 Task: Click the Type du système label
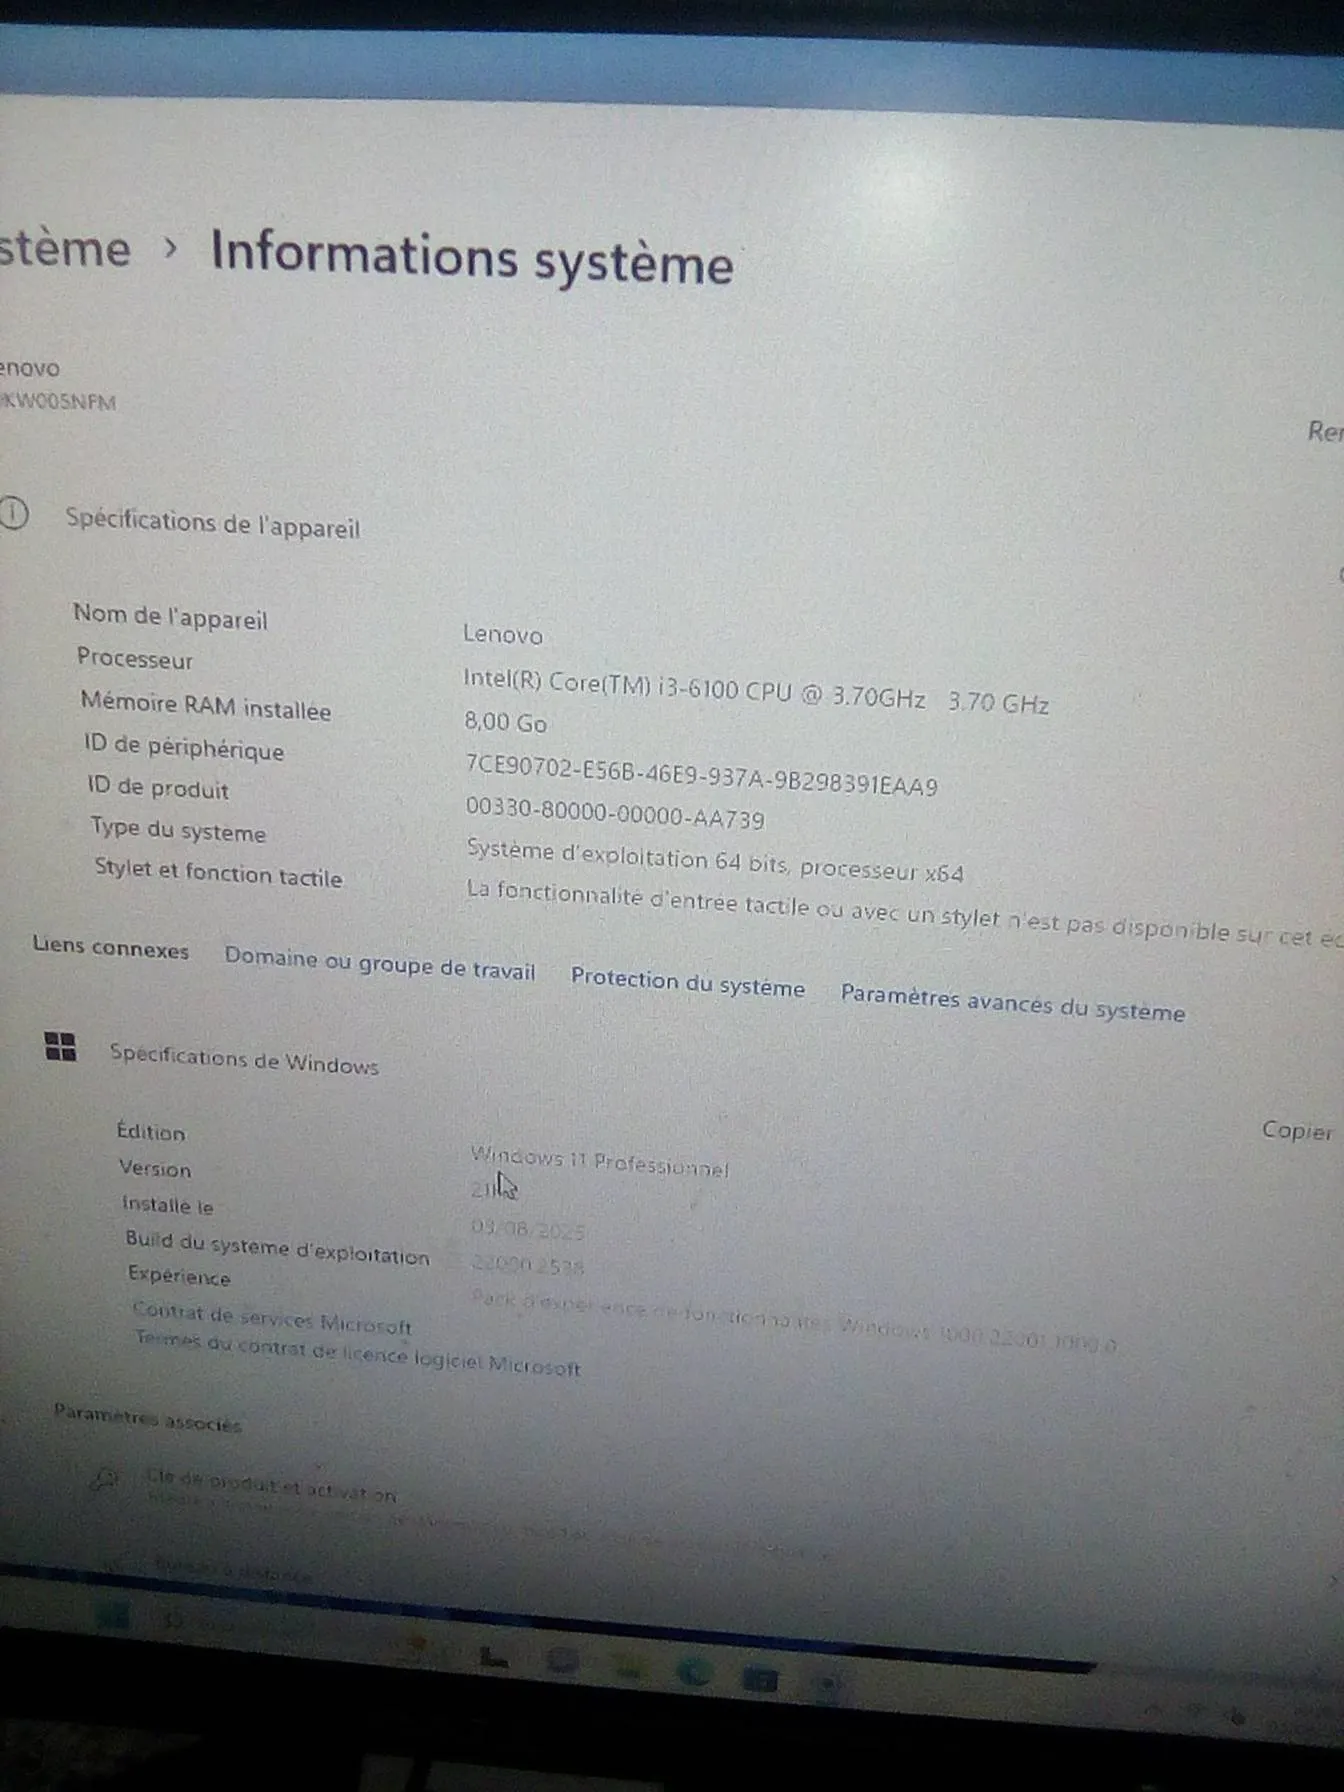coord(178,829)
